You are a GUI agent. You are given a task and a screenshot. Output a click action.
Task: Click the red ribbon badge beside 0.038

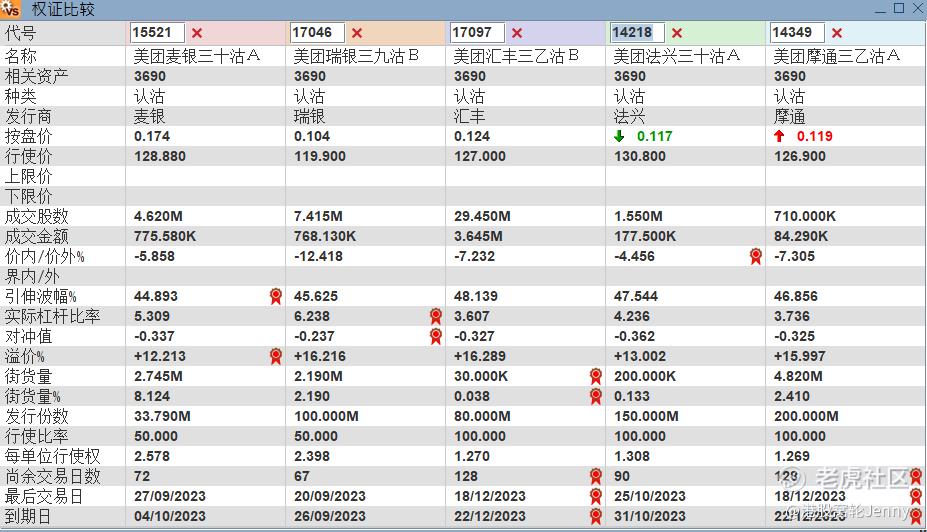click(596, 397)
